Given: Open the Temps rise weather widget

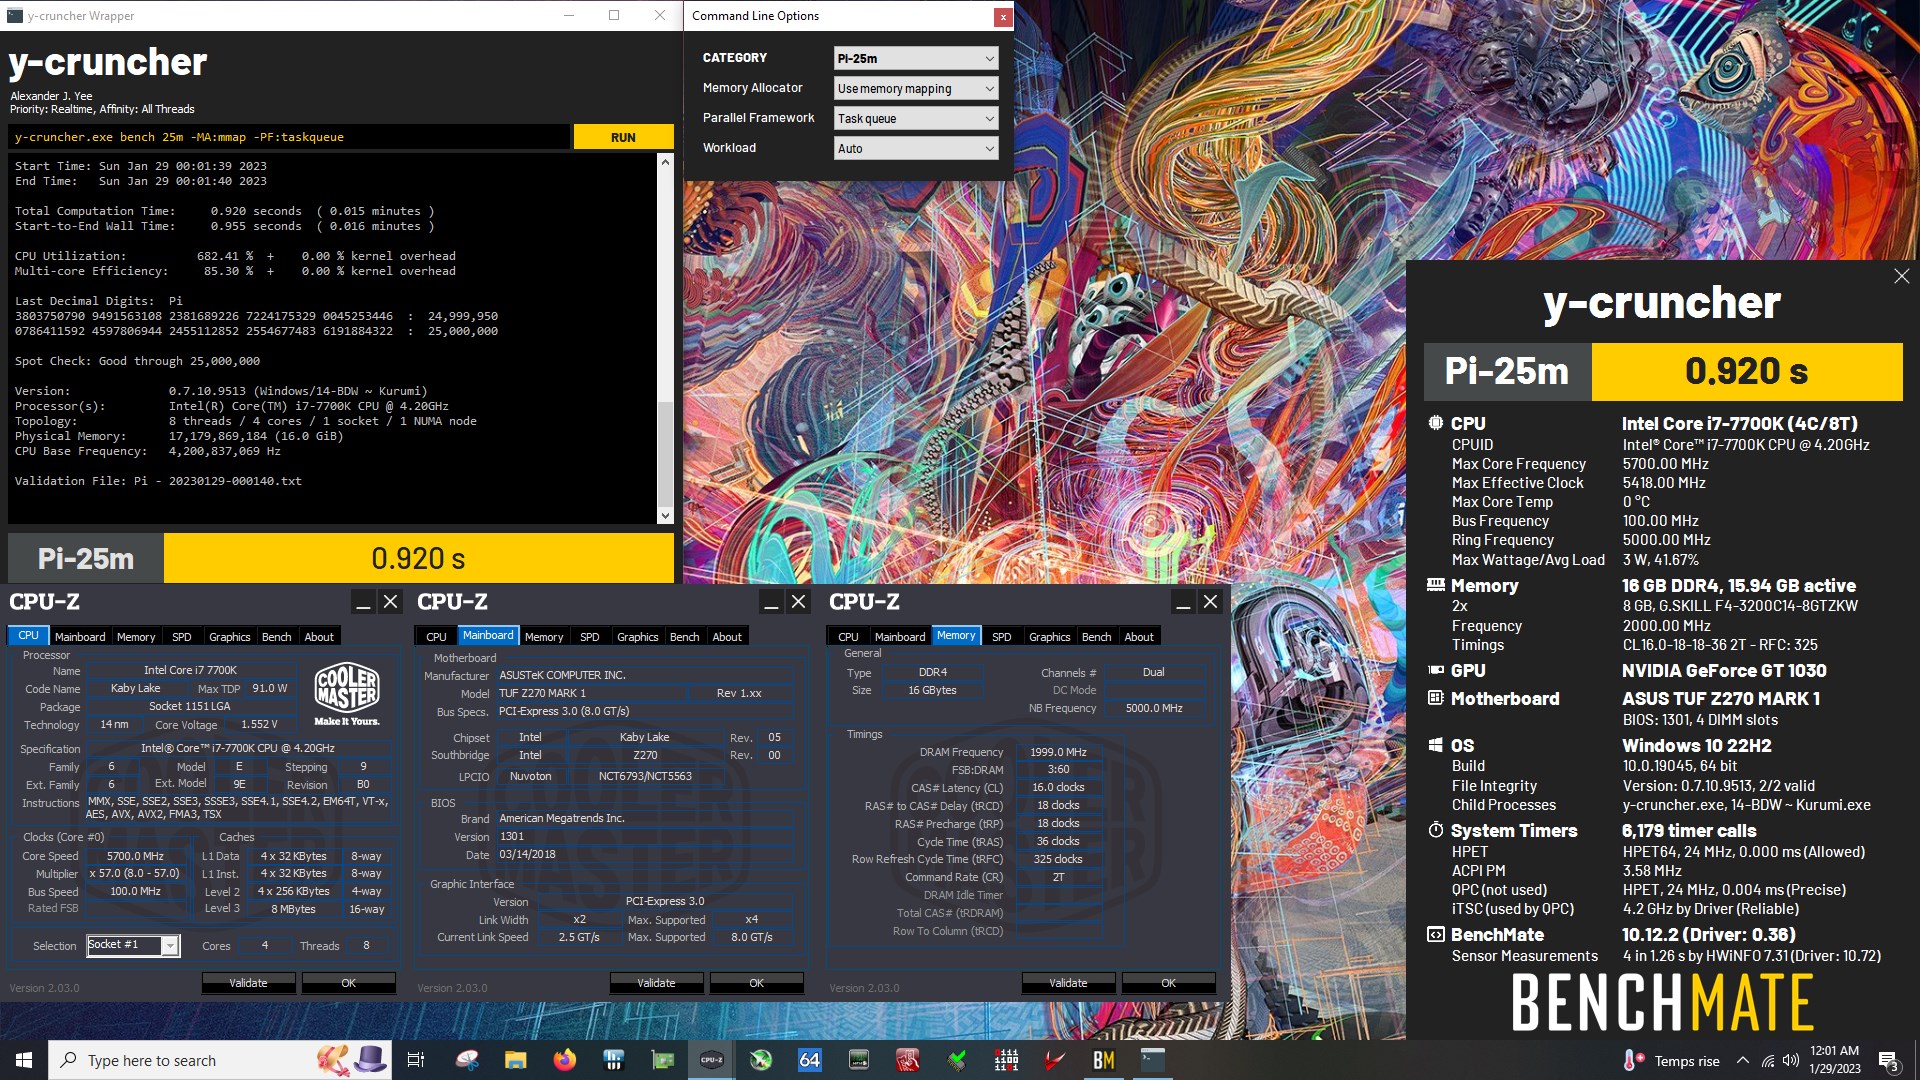Looking at the screenshot, I should click(1671, 1060).
